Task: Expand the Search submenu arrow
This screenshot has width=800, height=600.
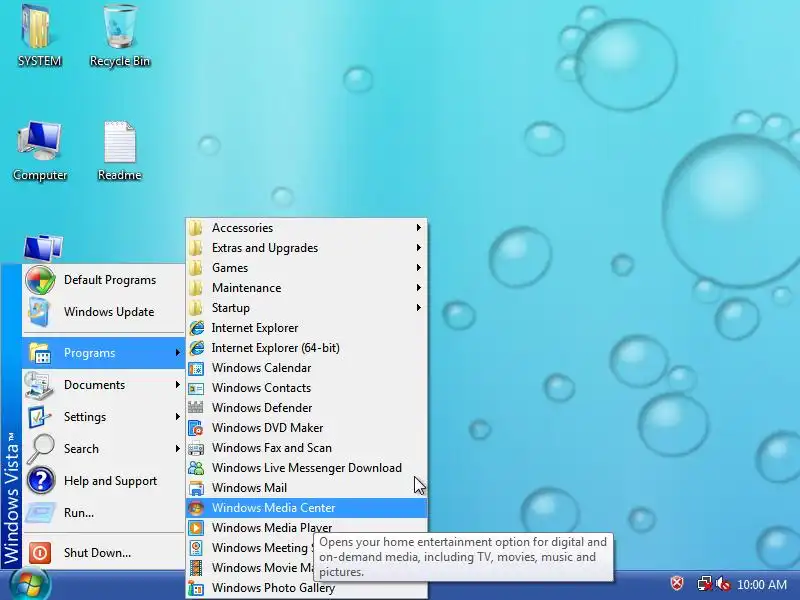Action: click(178, 448)
